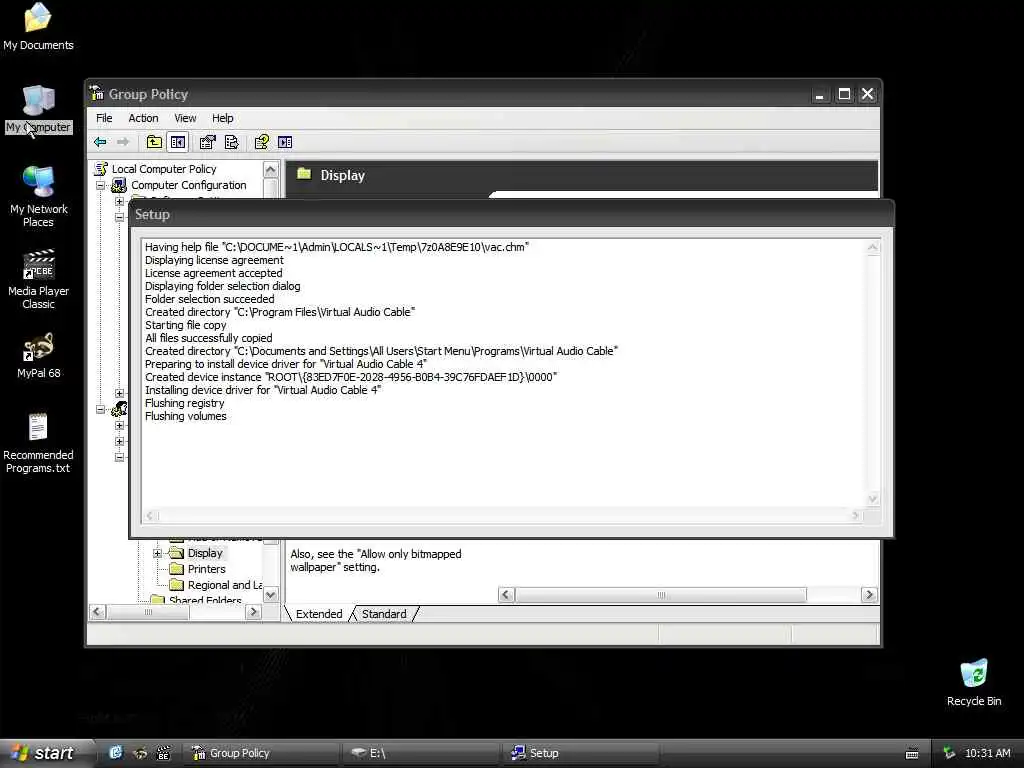This screenshot has height=768, width=1024.
Task: Open the Action menu
Action: point(143,118)
